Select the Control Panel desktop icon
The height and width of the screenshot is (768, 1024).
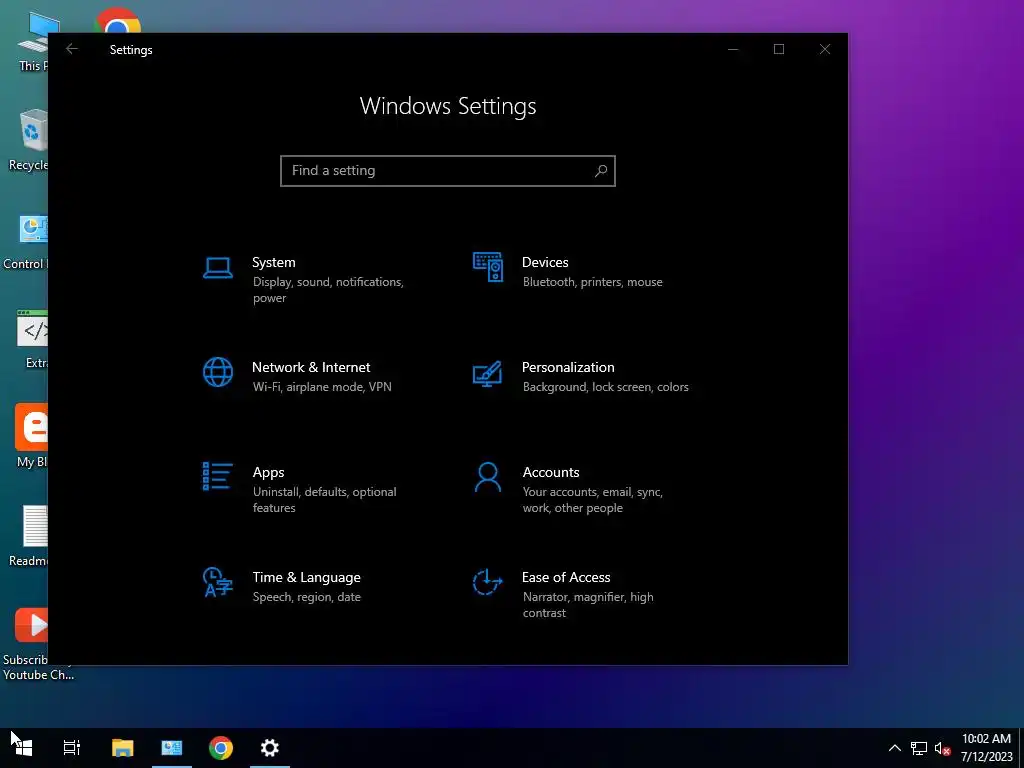(26, 240)
